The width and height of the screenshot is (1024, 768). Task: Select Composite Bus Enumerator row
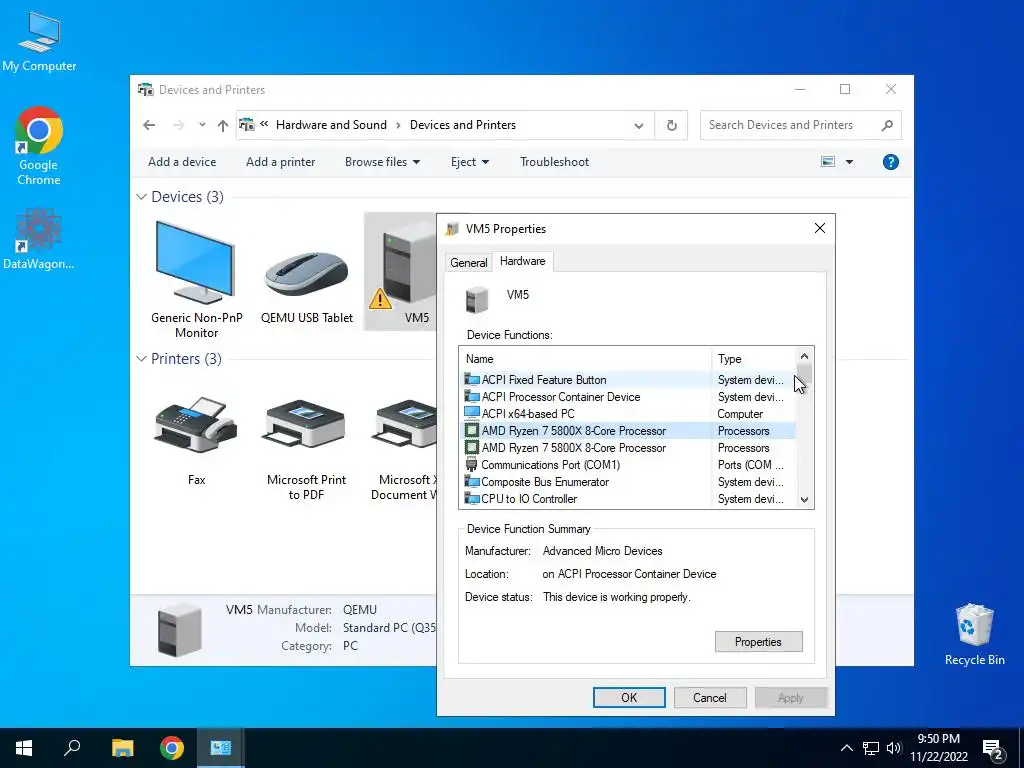pyautogui.click(x=628, y=481)
